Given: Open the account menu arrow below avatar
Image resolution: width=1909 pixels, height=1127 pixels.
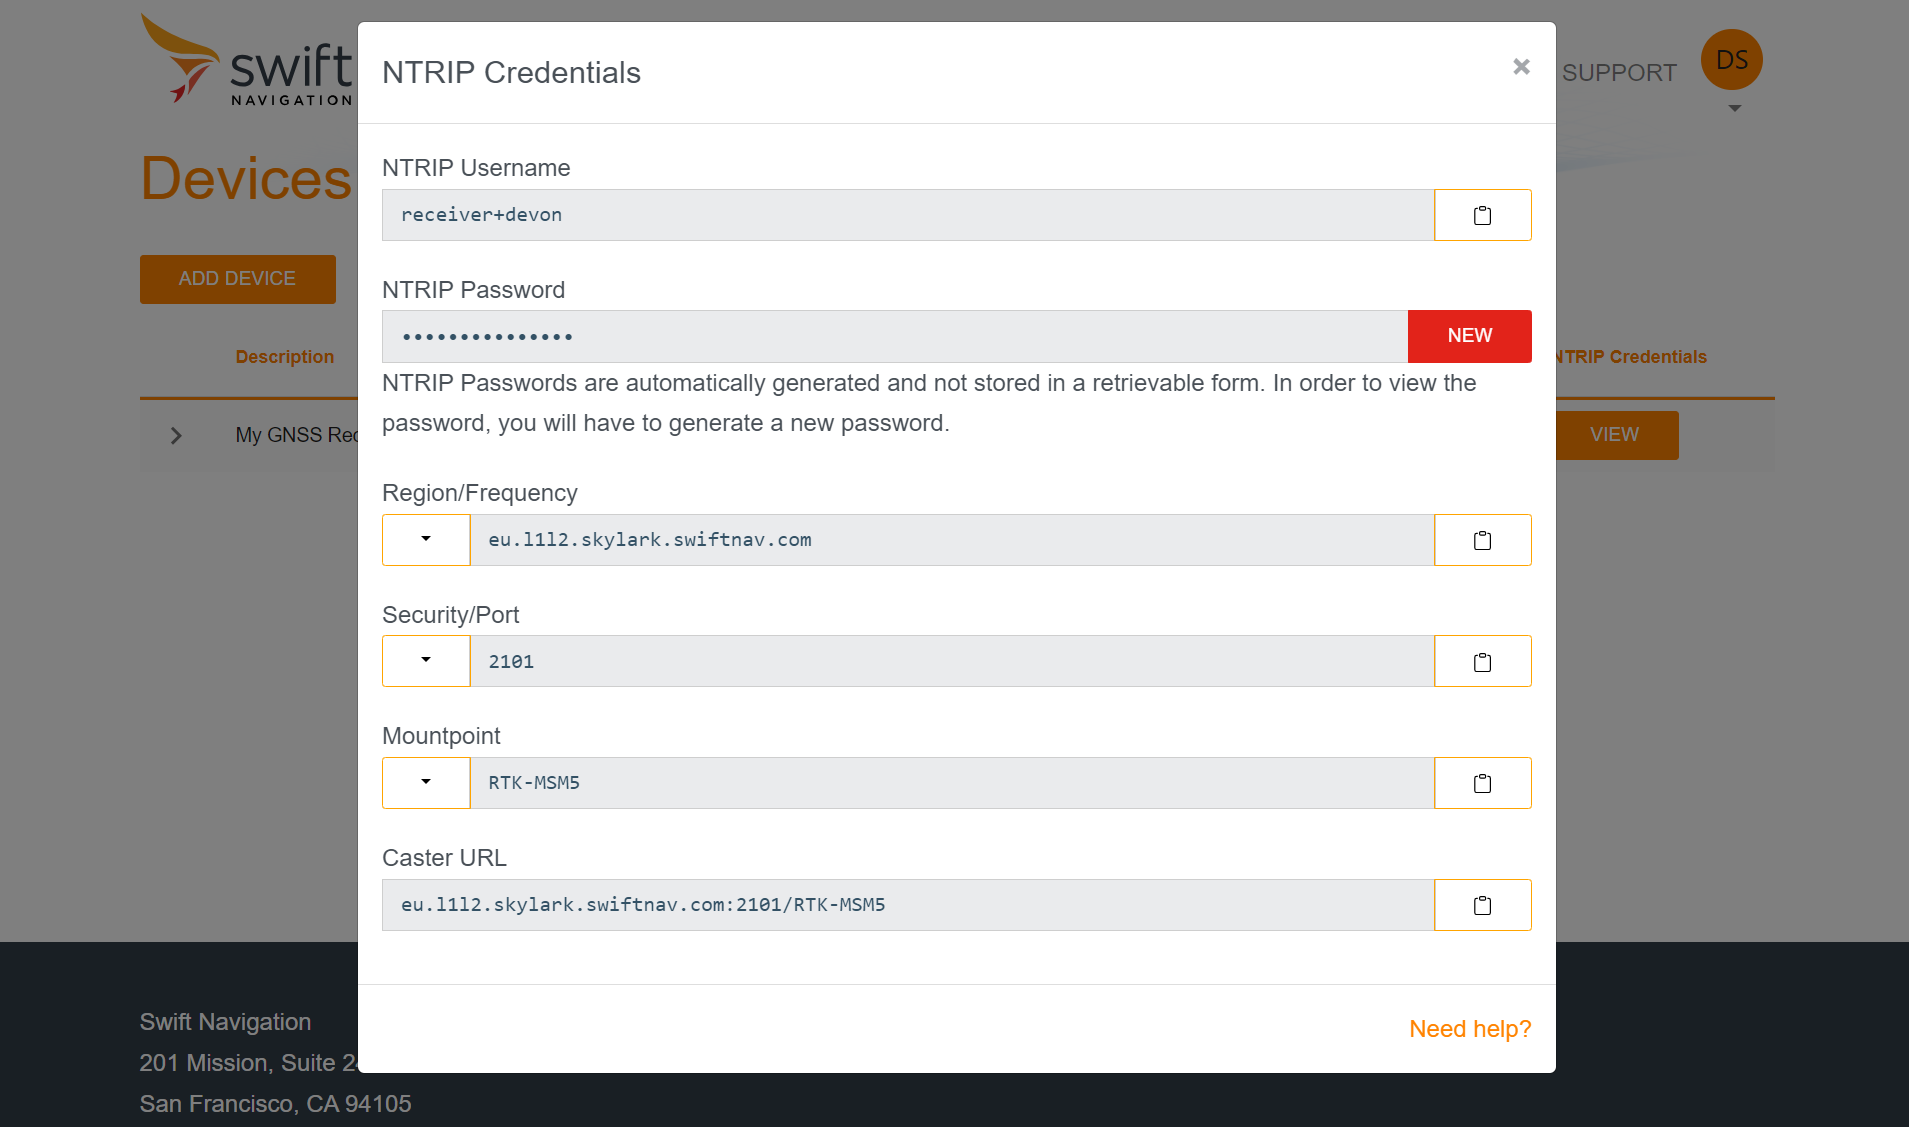Looking at the screenshot, I should [x=1734, y=109].
